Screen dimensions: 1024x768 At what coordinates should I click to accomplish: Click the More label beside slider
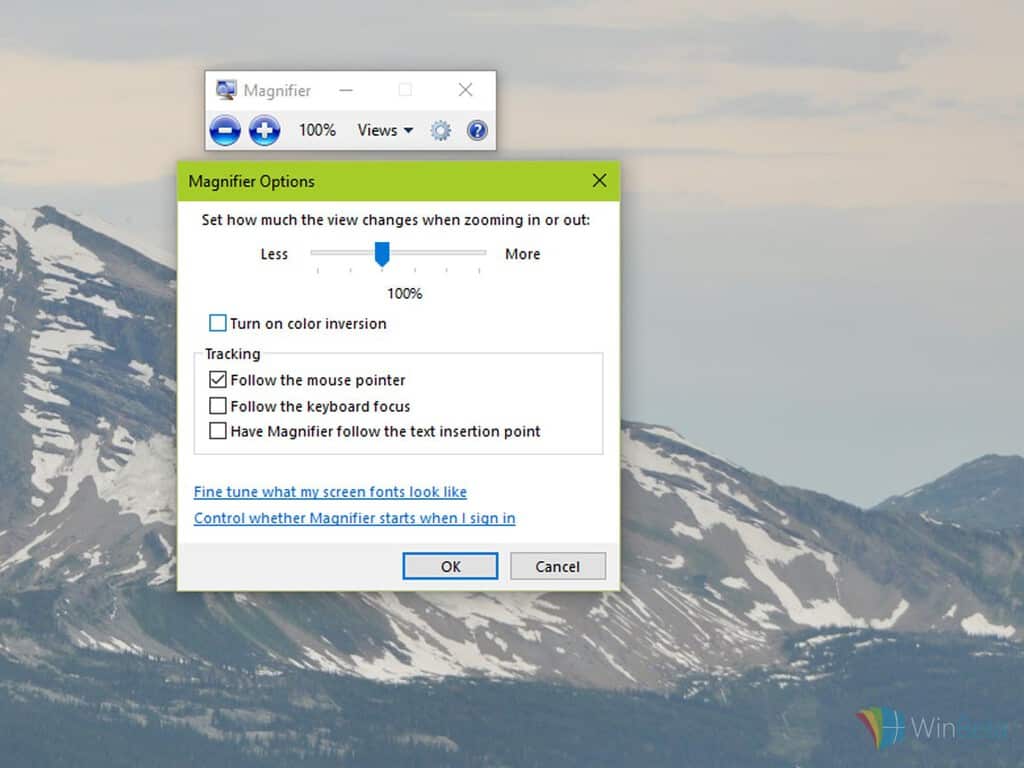(522, 254)
